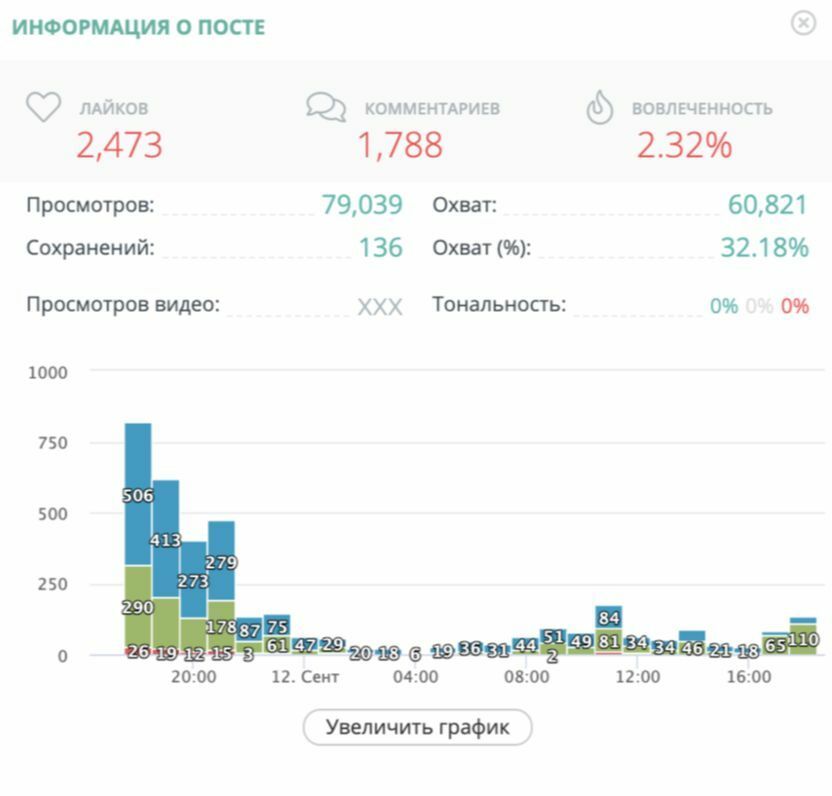
Task: Click the green positive tonality 0%
Action: (724, 306)
